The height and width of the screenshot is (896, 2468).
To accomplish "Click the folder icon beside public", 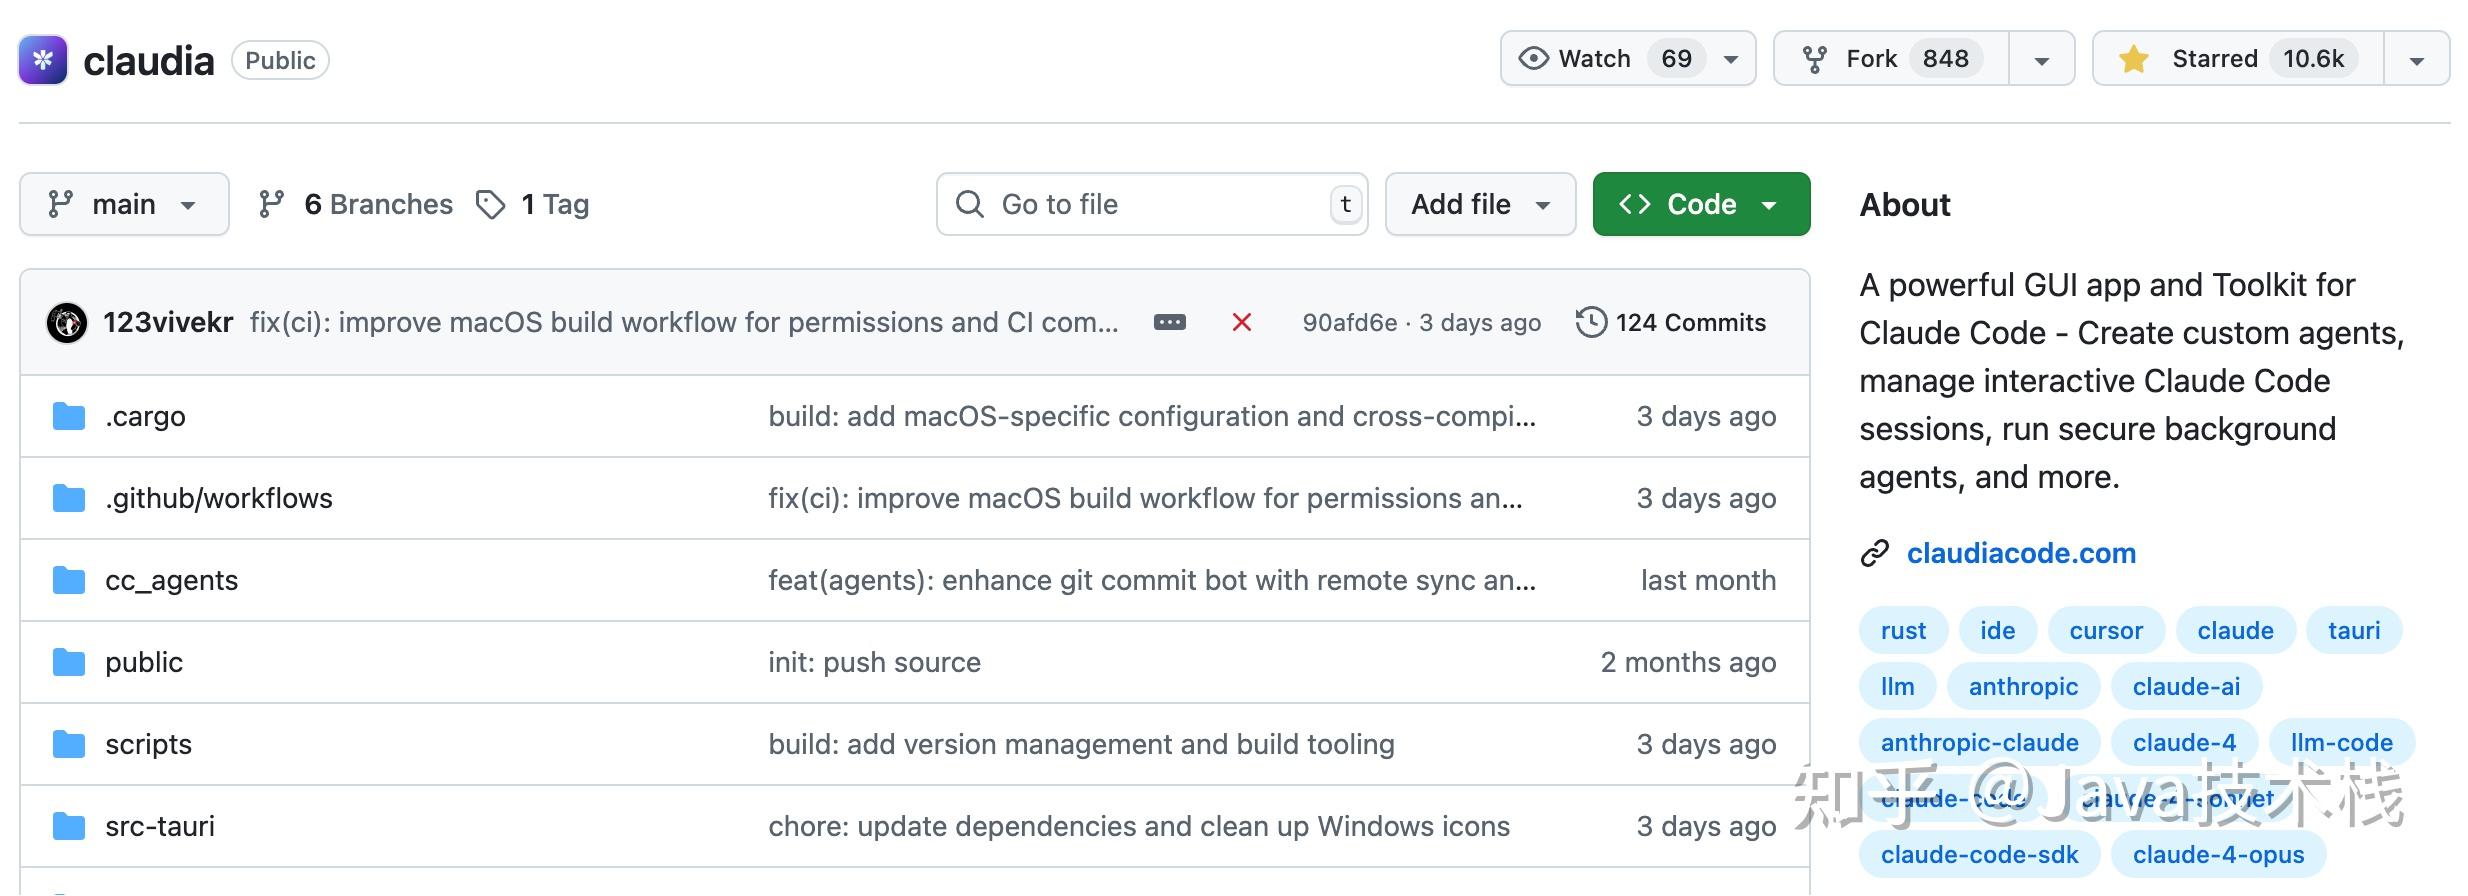I will pyautogui.click(x=69, y=662).
